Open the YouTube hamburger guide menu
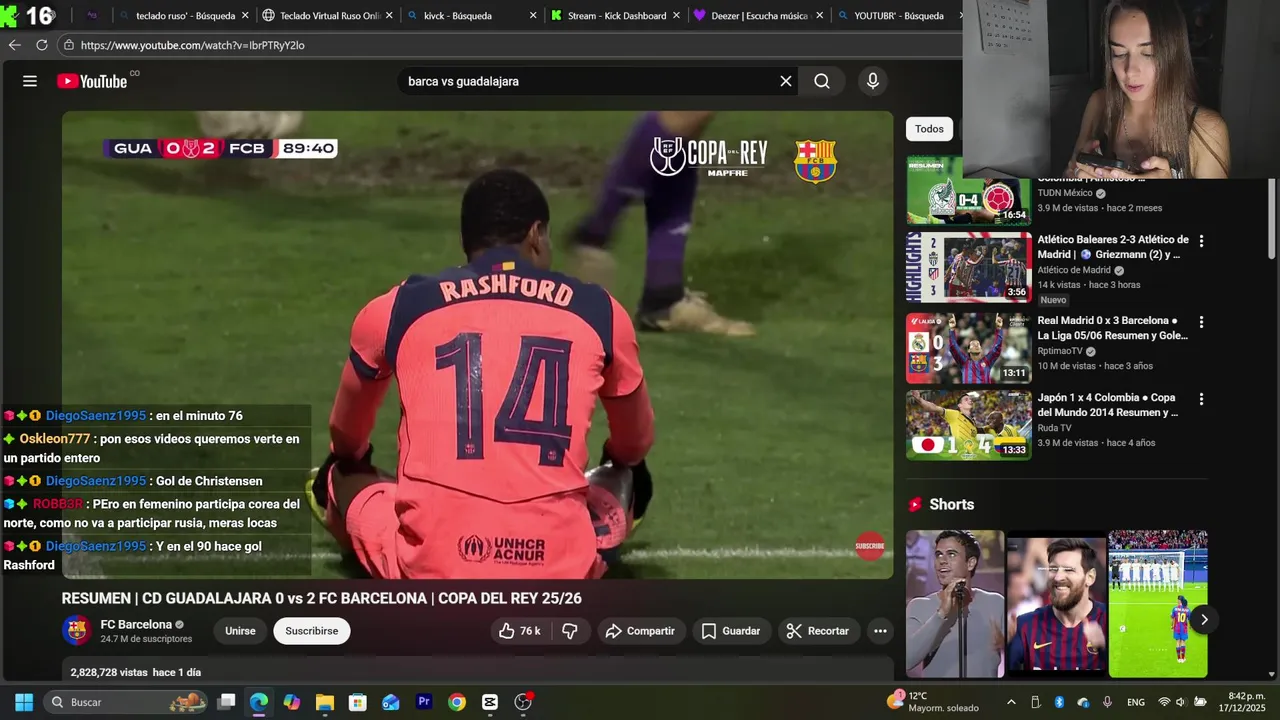Viewport: 1280px width, 720px height. tap(30, 81)
